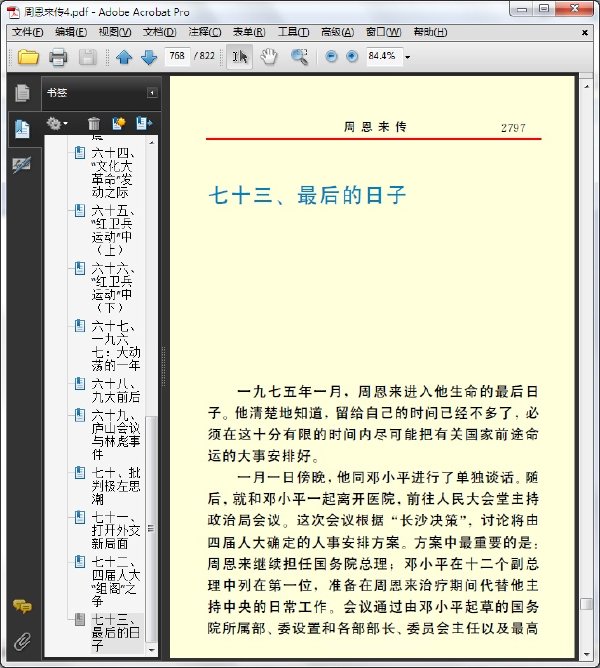Open a file with the folder icon
Screen dimensions: 600x668
point(28,56)
